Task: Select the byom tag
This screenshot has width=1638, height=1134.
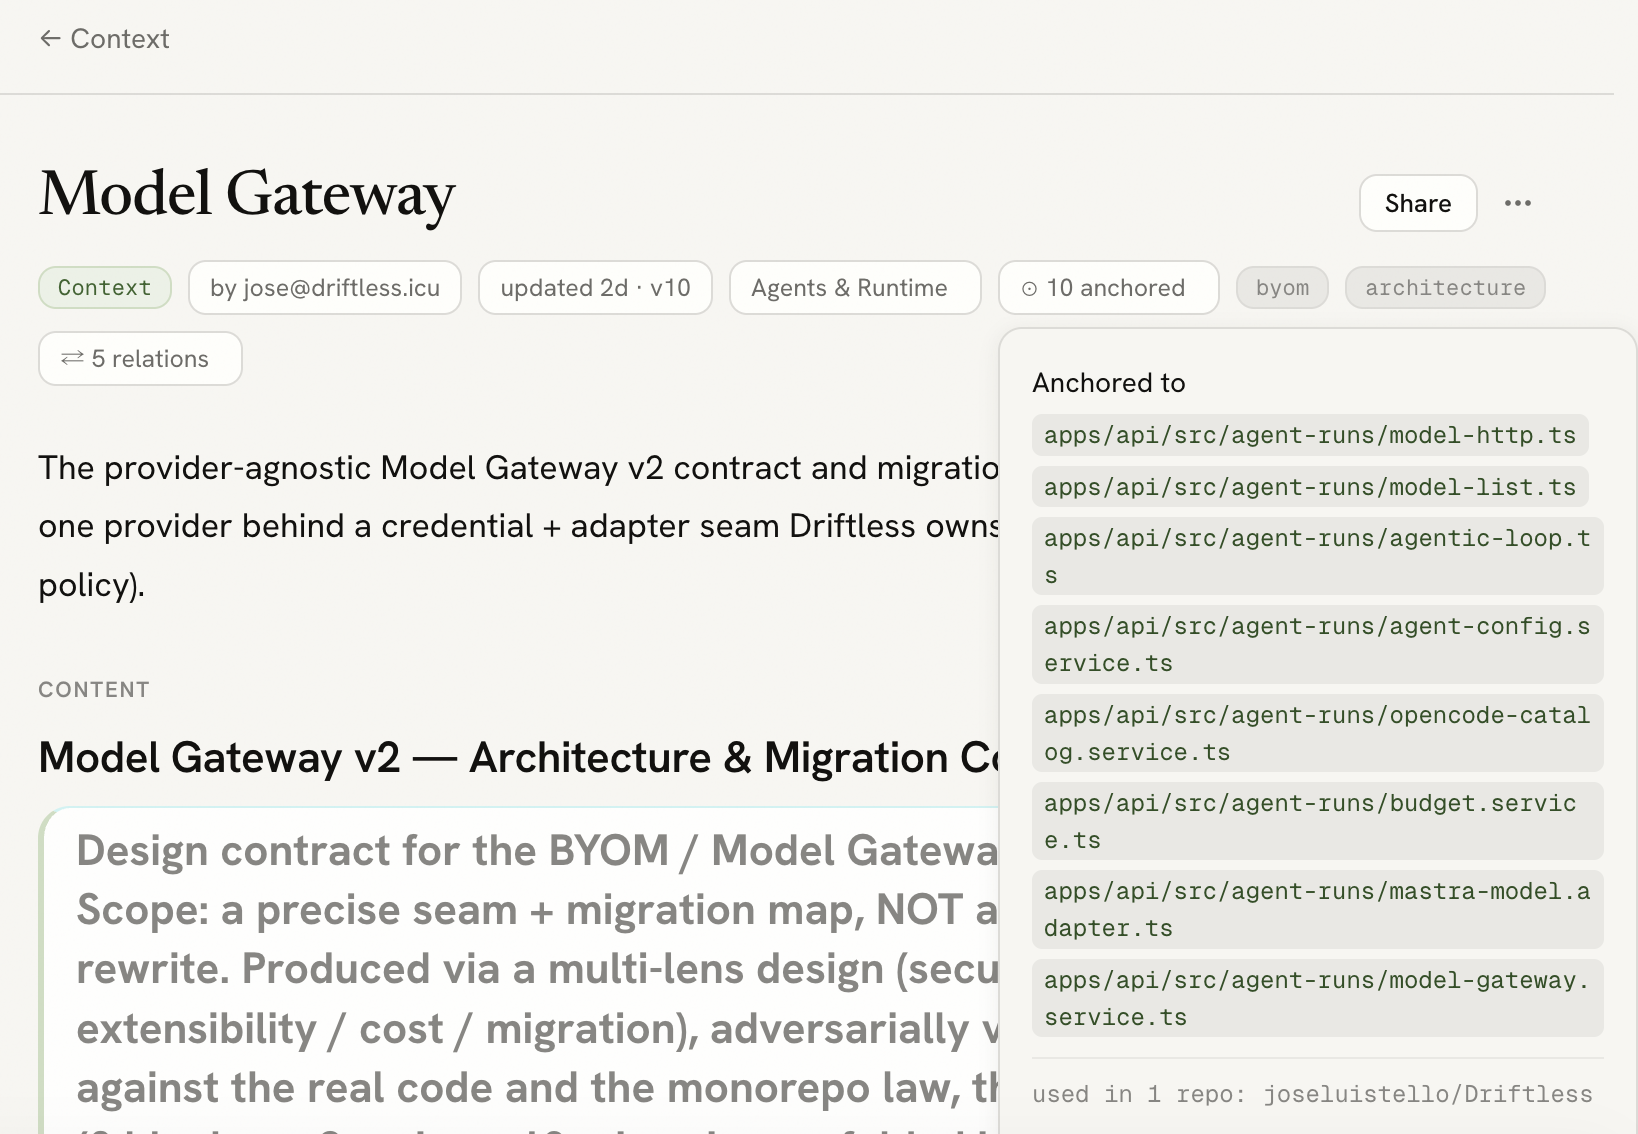Action: [1283, 288]
